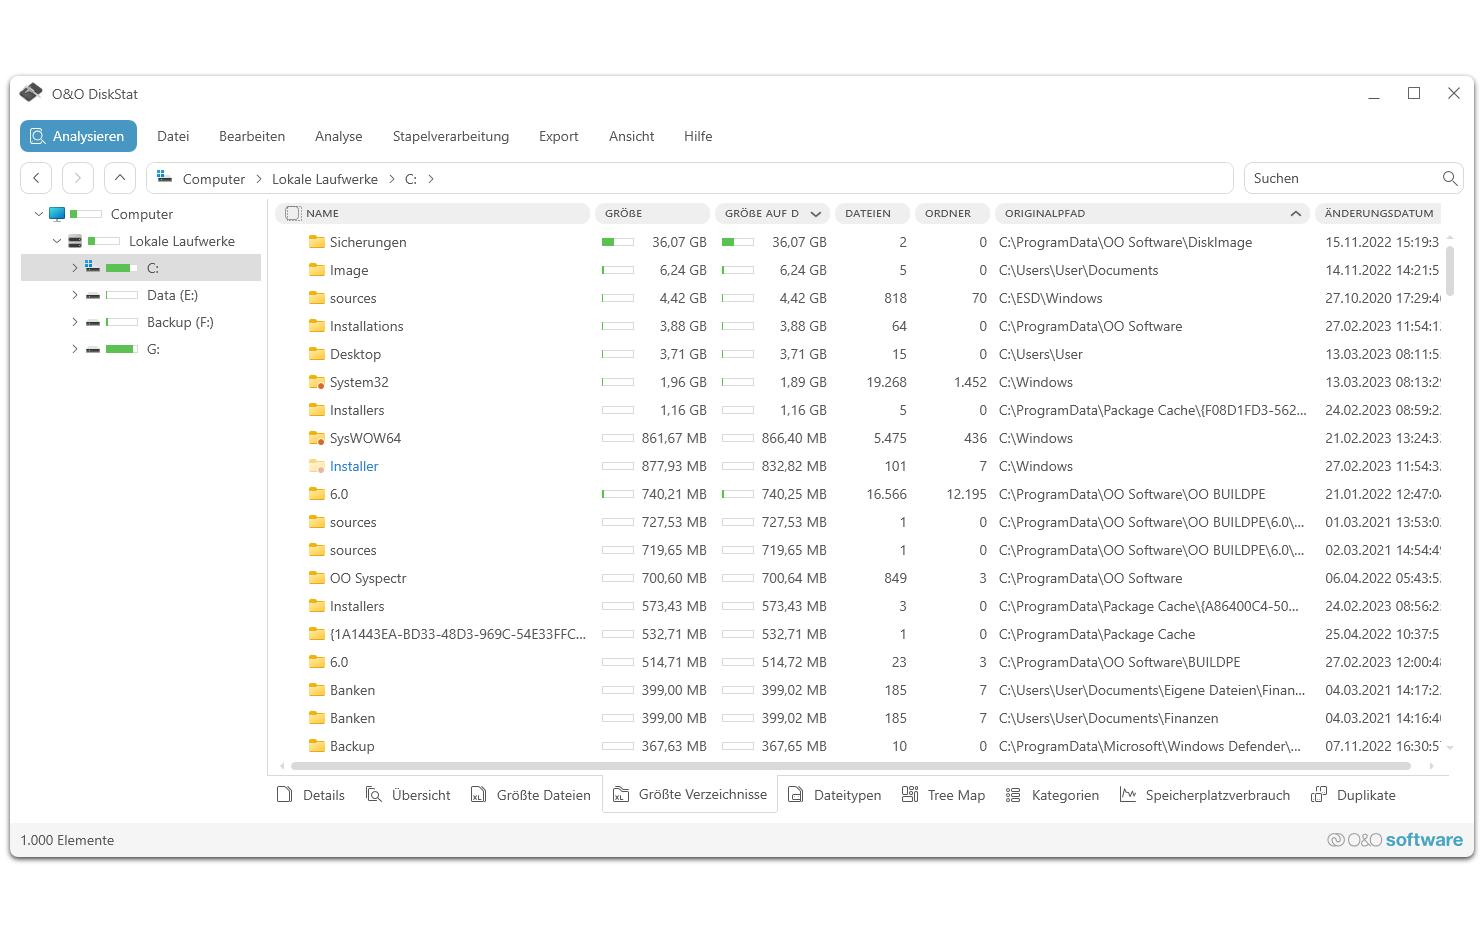Go back with the left arrow button

click(x=36, y=178)
